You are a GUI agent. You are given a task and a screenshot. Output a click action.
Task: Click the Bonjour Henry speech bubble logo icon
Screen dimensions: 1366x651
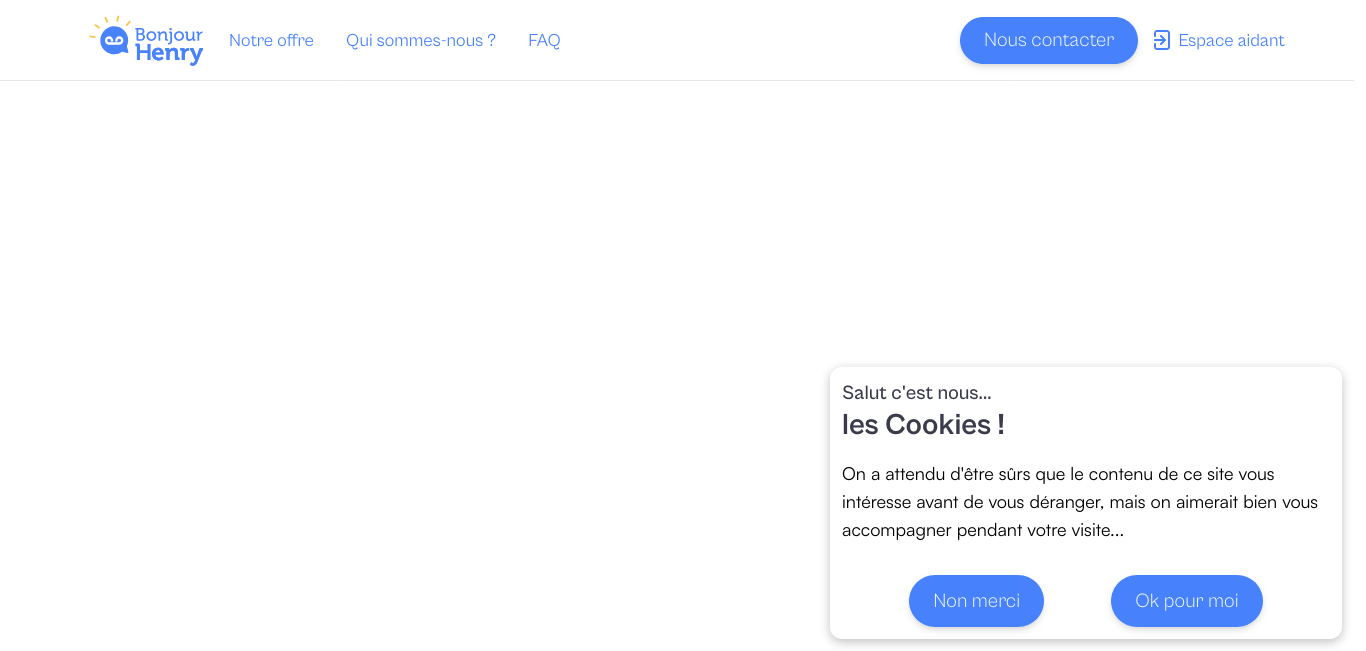(114, 41)
